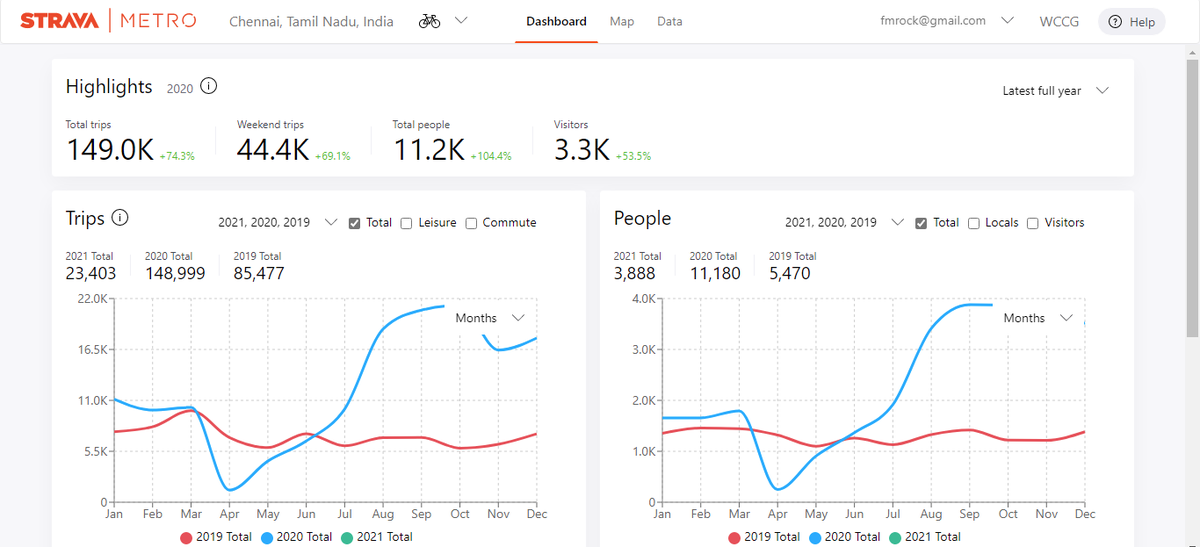The image size is (1200, 547).
Task: Click People 2021 Total 3,888
Action: (635, 273)
